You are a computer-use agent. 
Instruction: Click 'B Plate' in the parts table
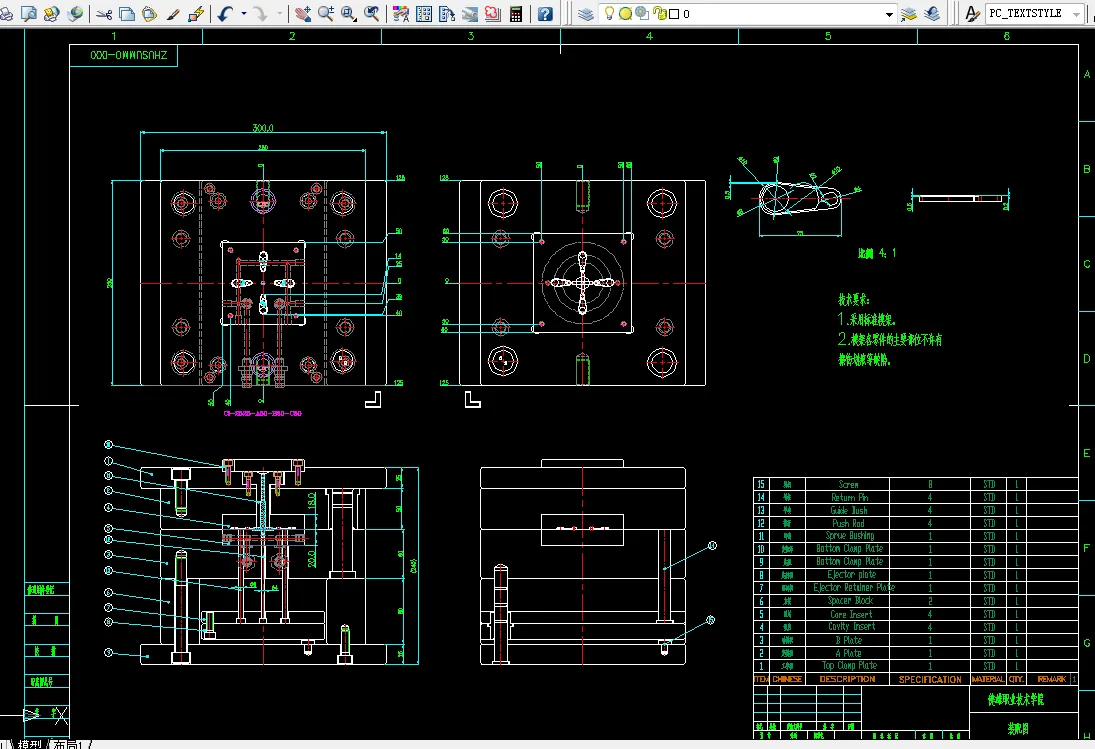pos(848,639)
